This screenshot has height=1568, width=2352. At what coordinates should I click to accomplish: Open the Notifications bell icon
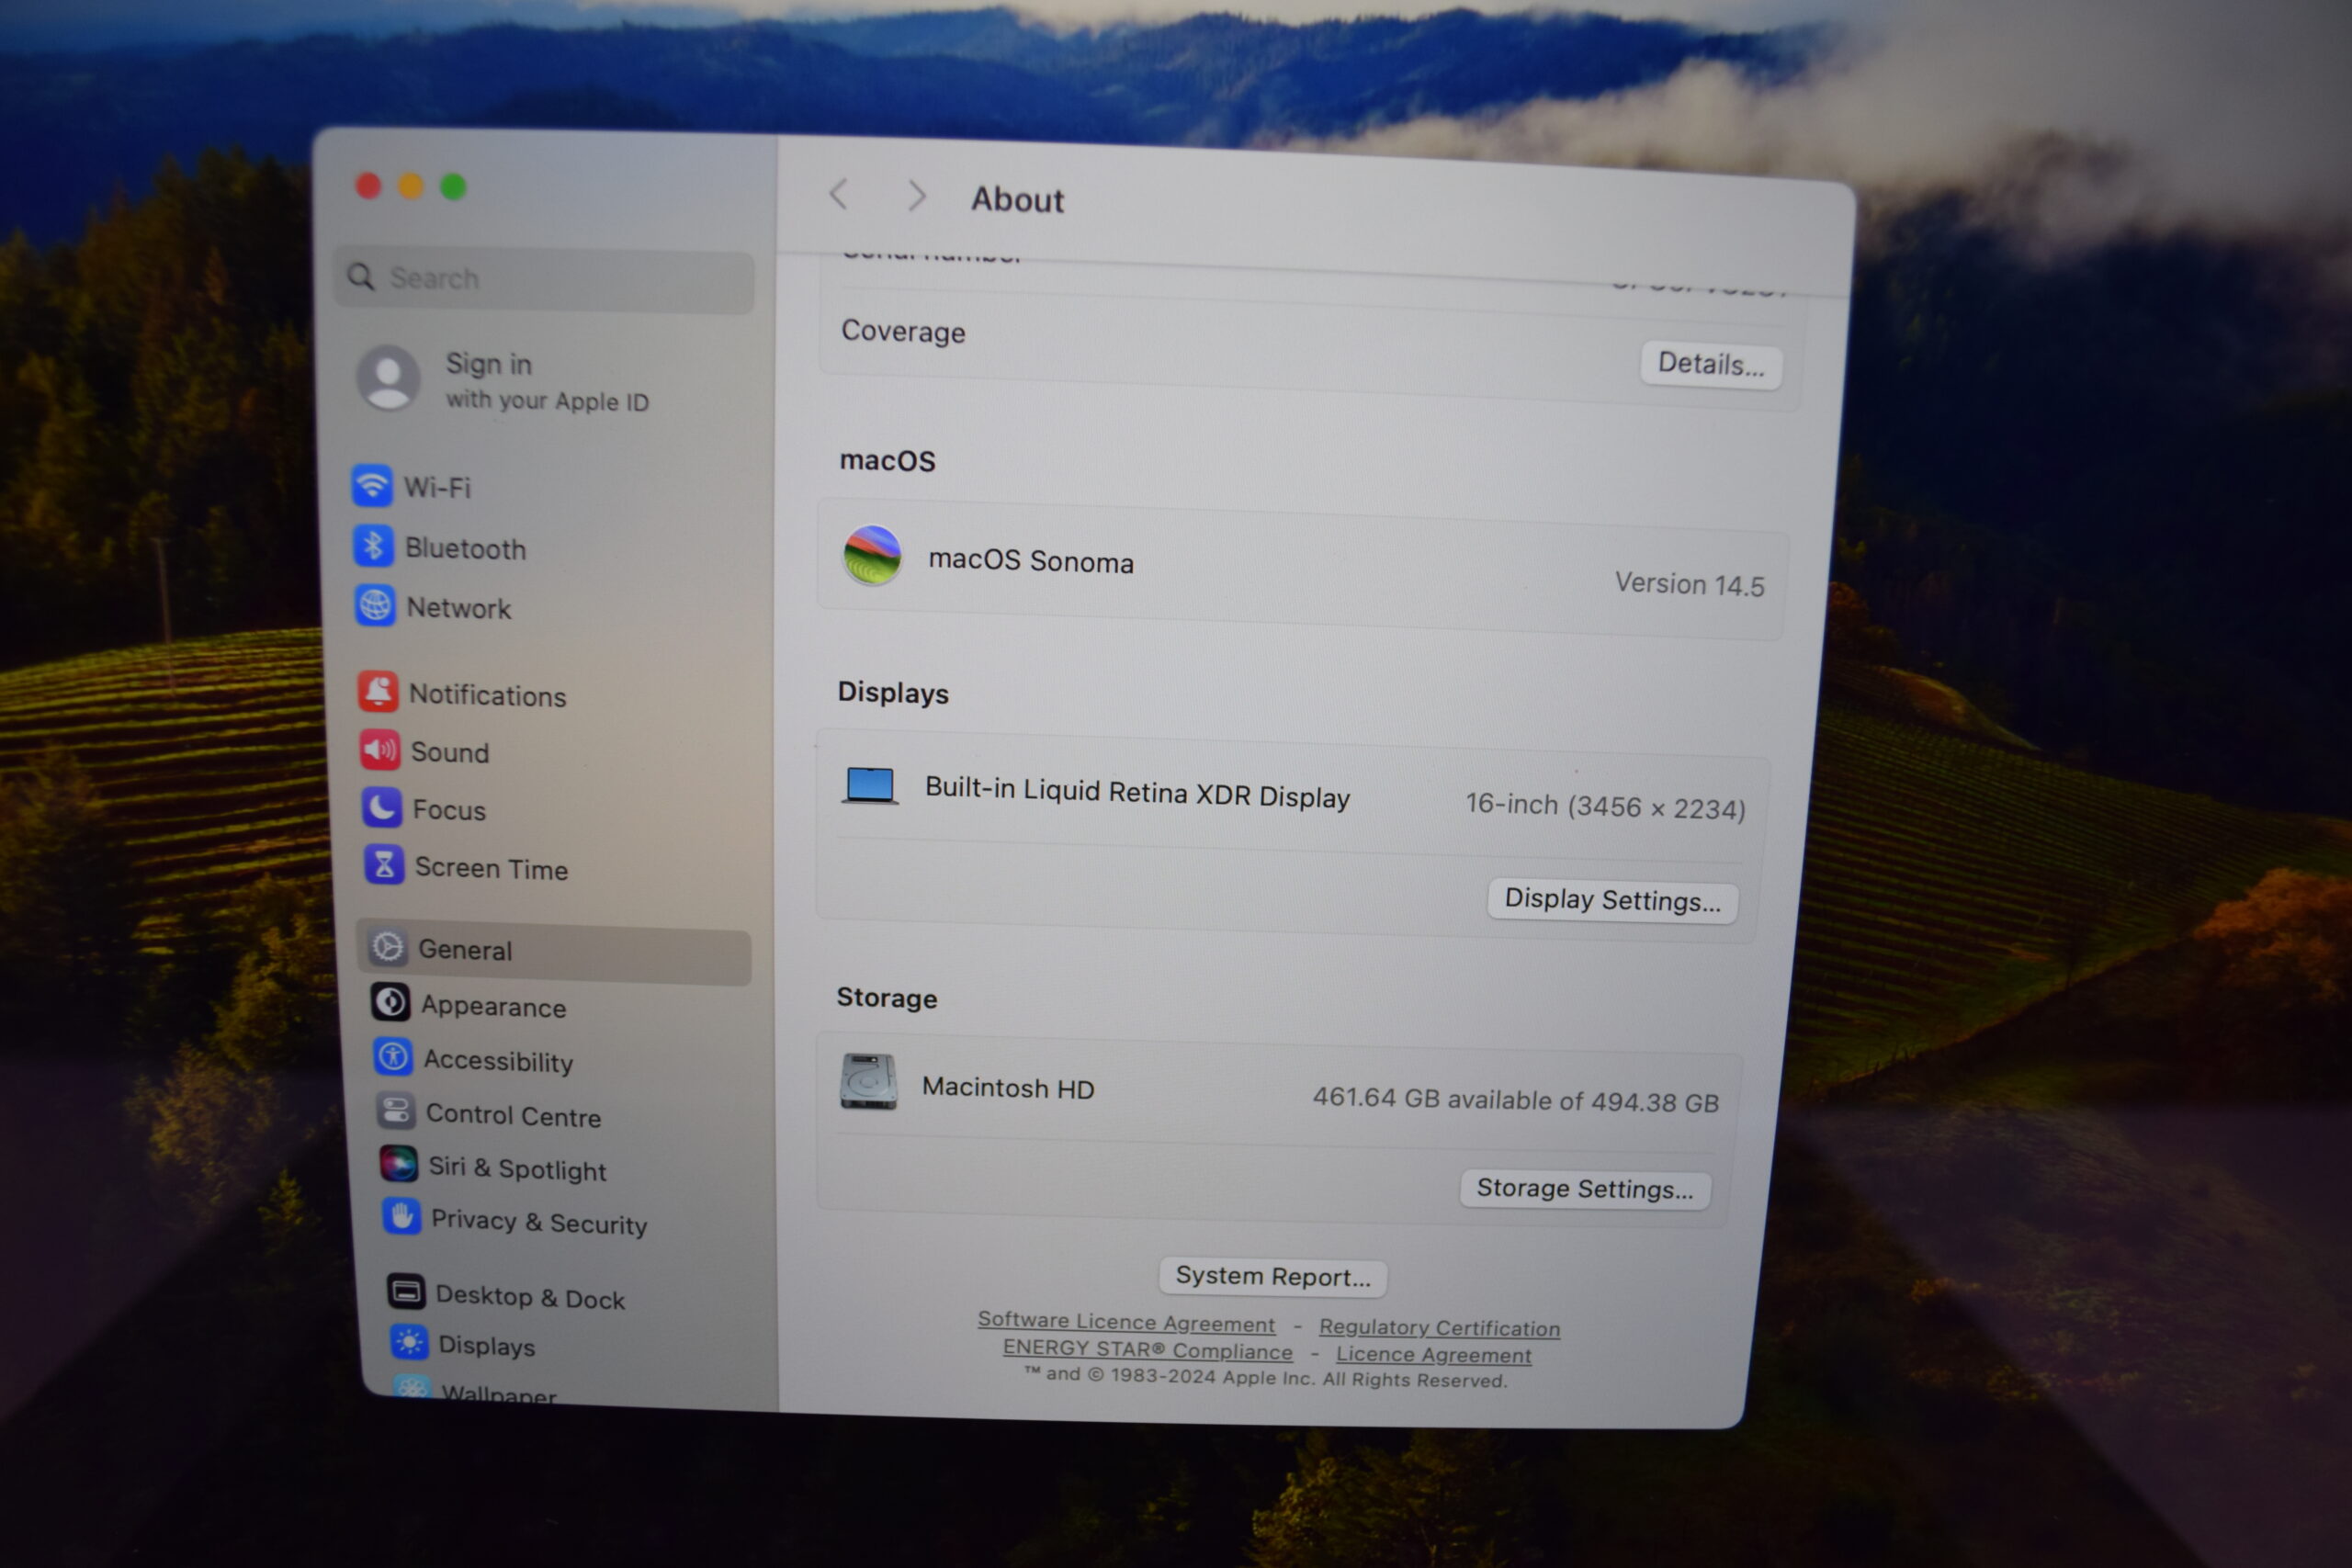click(379, 692)
